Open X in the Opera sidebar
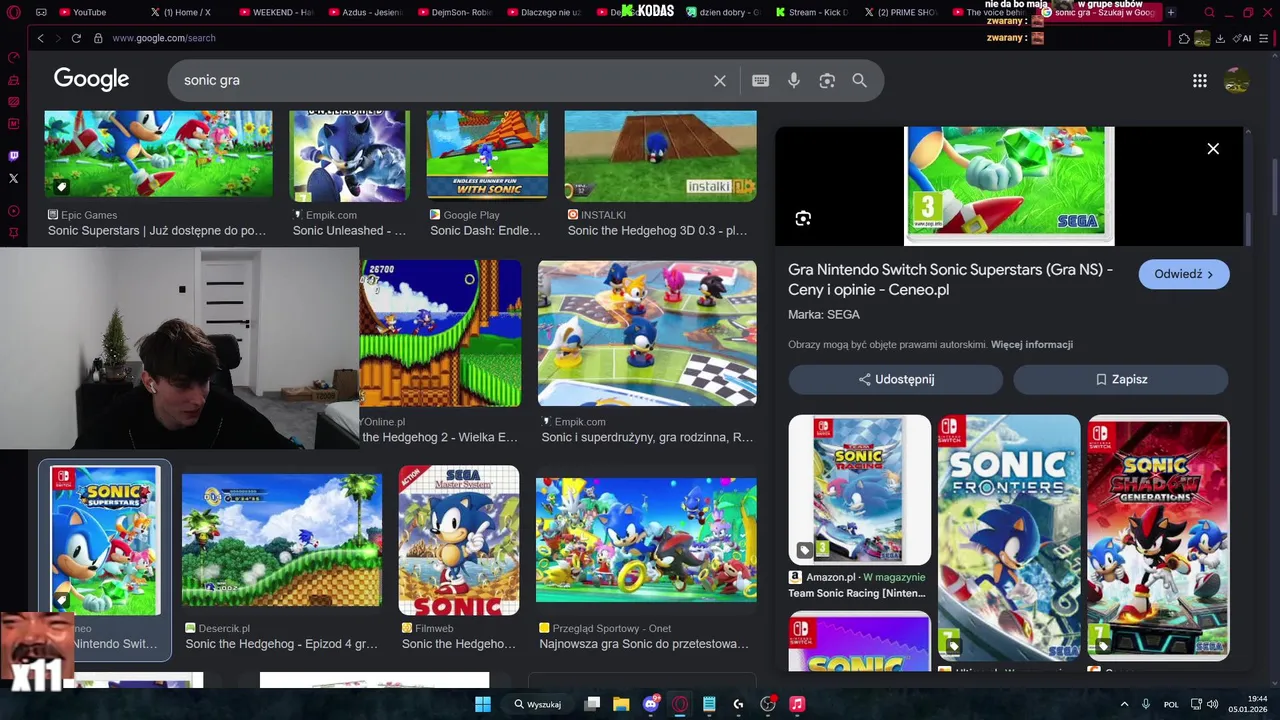Screen dimensions: 1280x720 click(13, 178)
